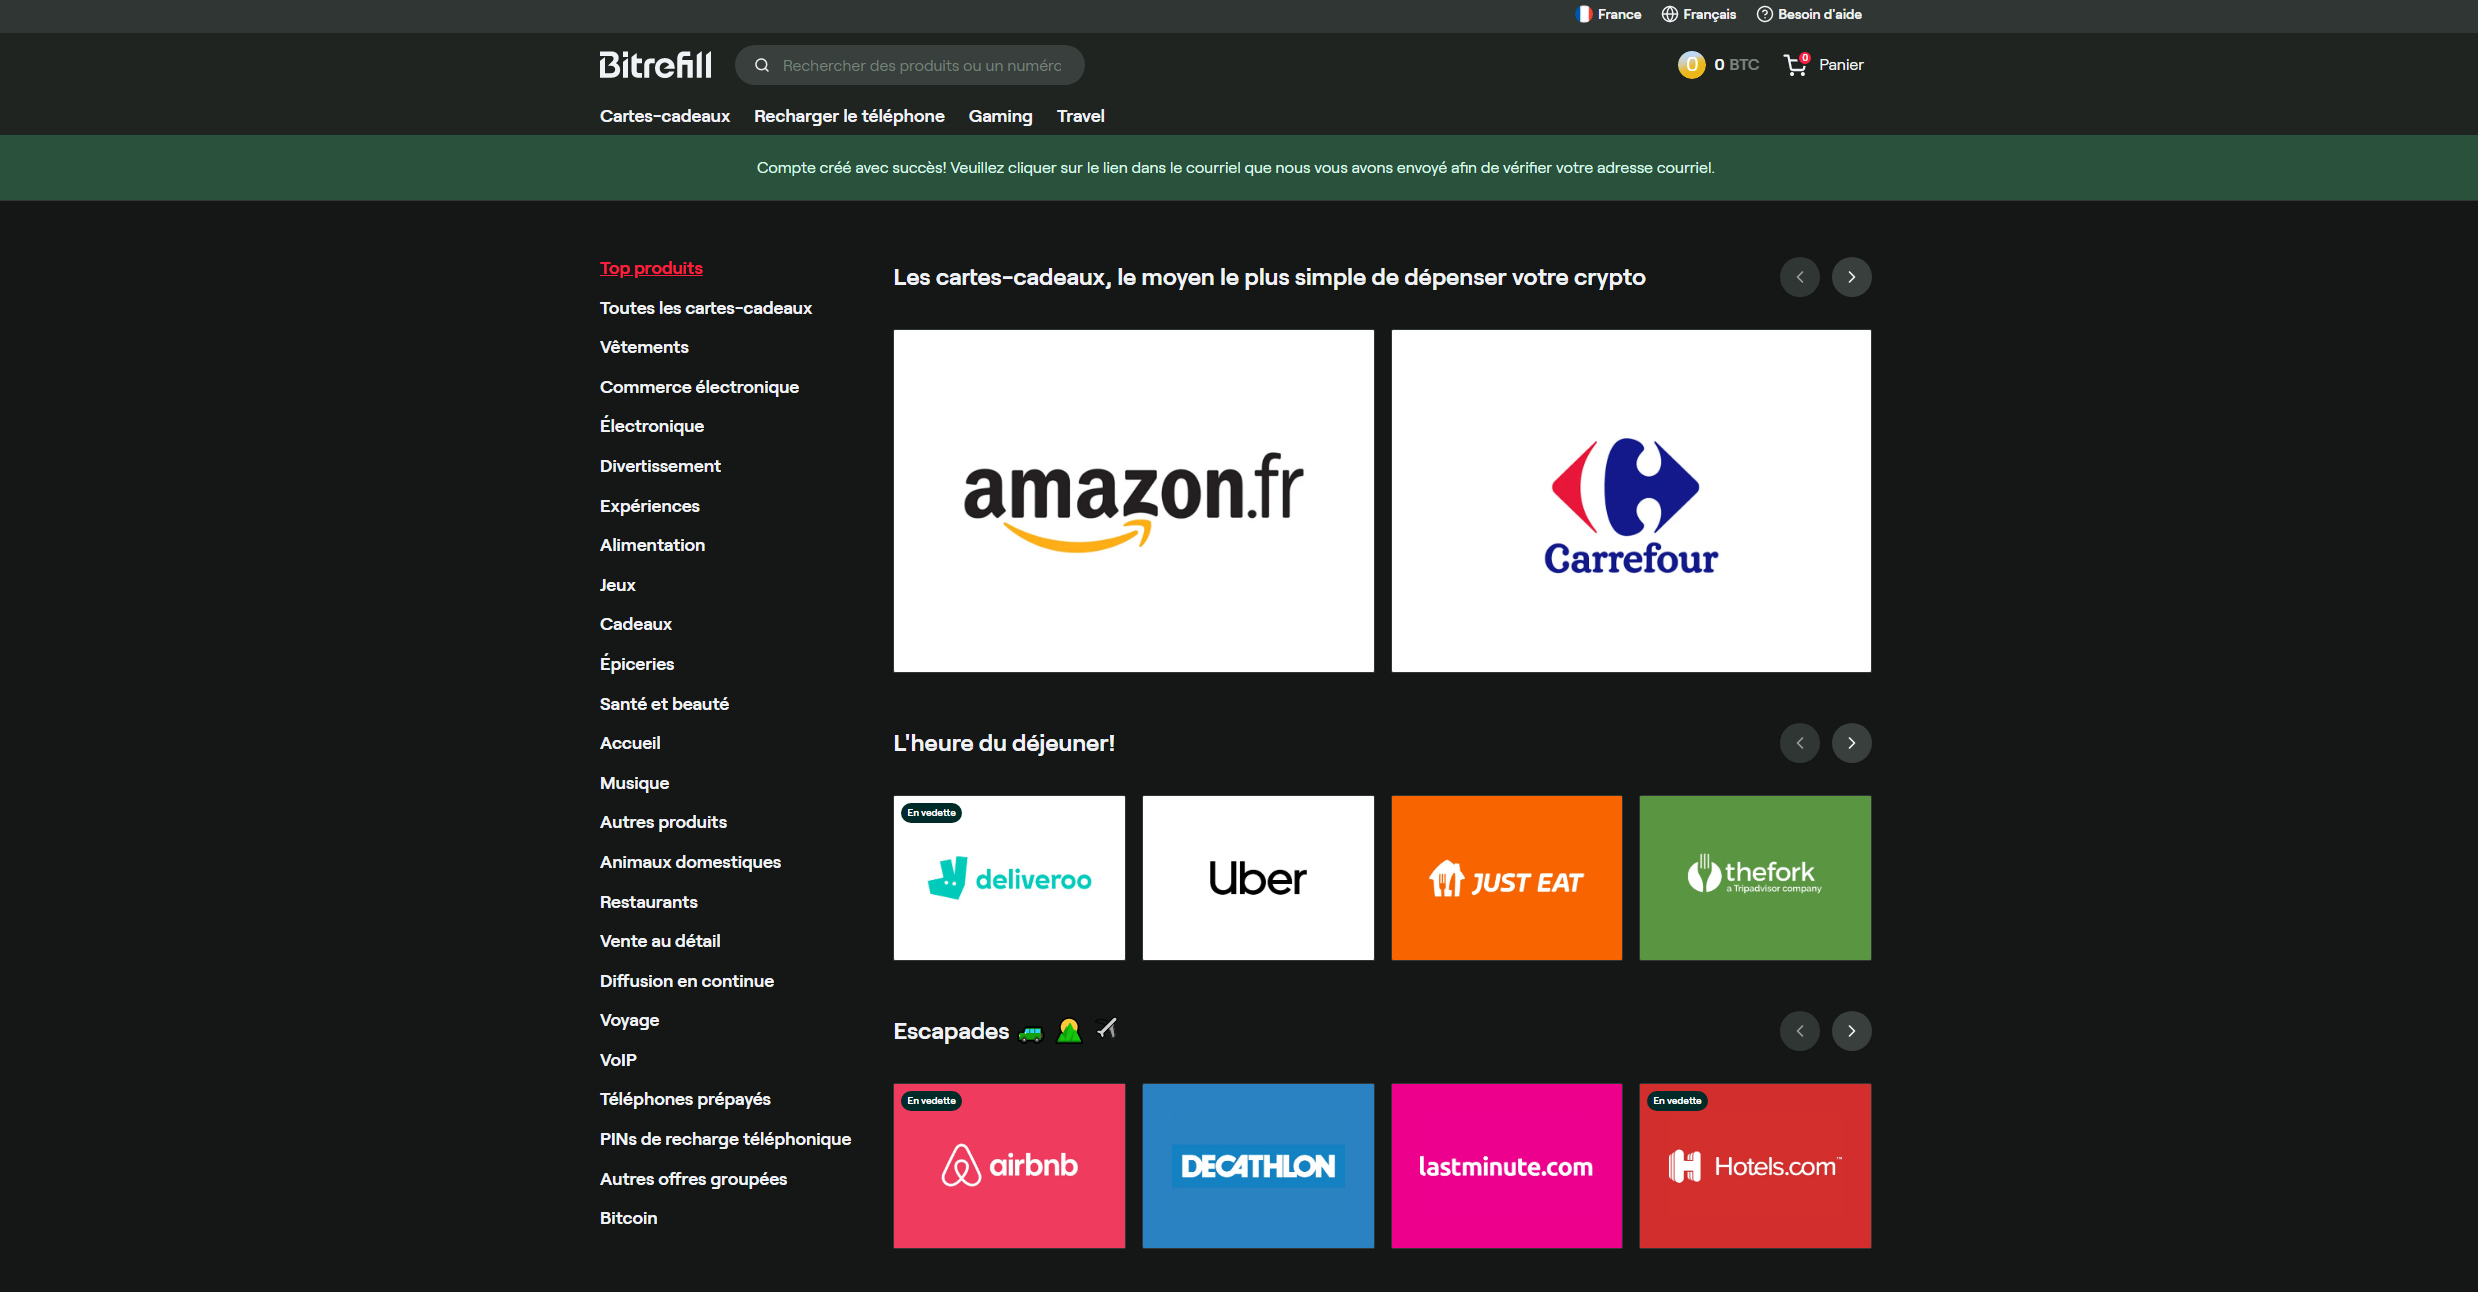Open the Travel menu
Viewport: 2478px width, 1292px height.
[x=1081, y=116]
